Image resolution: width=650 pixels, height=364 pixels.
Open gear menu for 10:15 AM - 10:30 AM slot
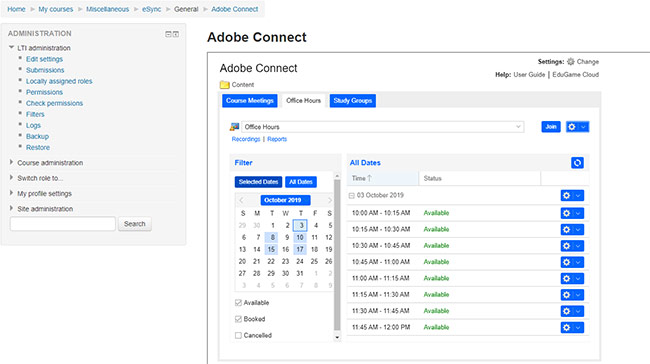(572, 229)
